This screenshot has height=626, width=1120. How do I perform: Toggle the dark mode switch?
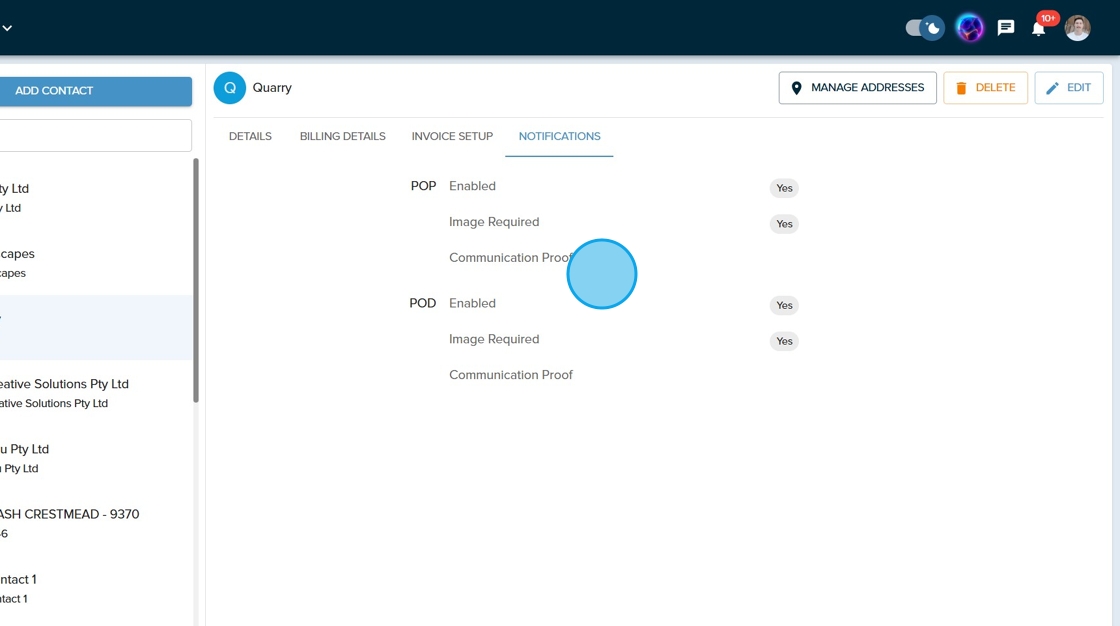point(924,28)
